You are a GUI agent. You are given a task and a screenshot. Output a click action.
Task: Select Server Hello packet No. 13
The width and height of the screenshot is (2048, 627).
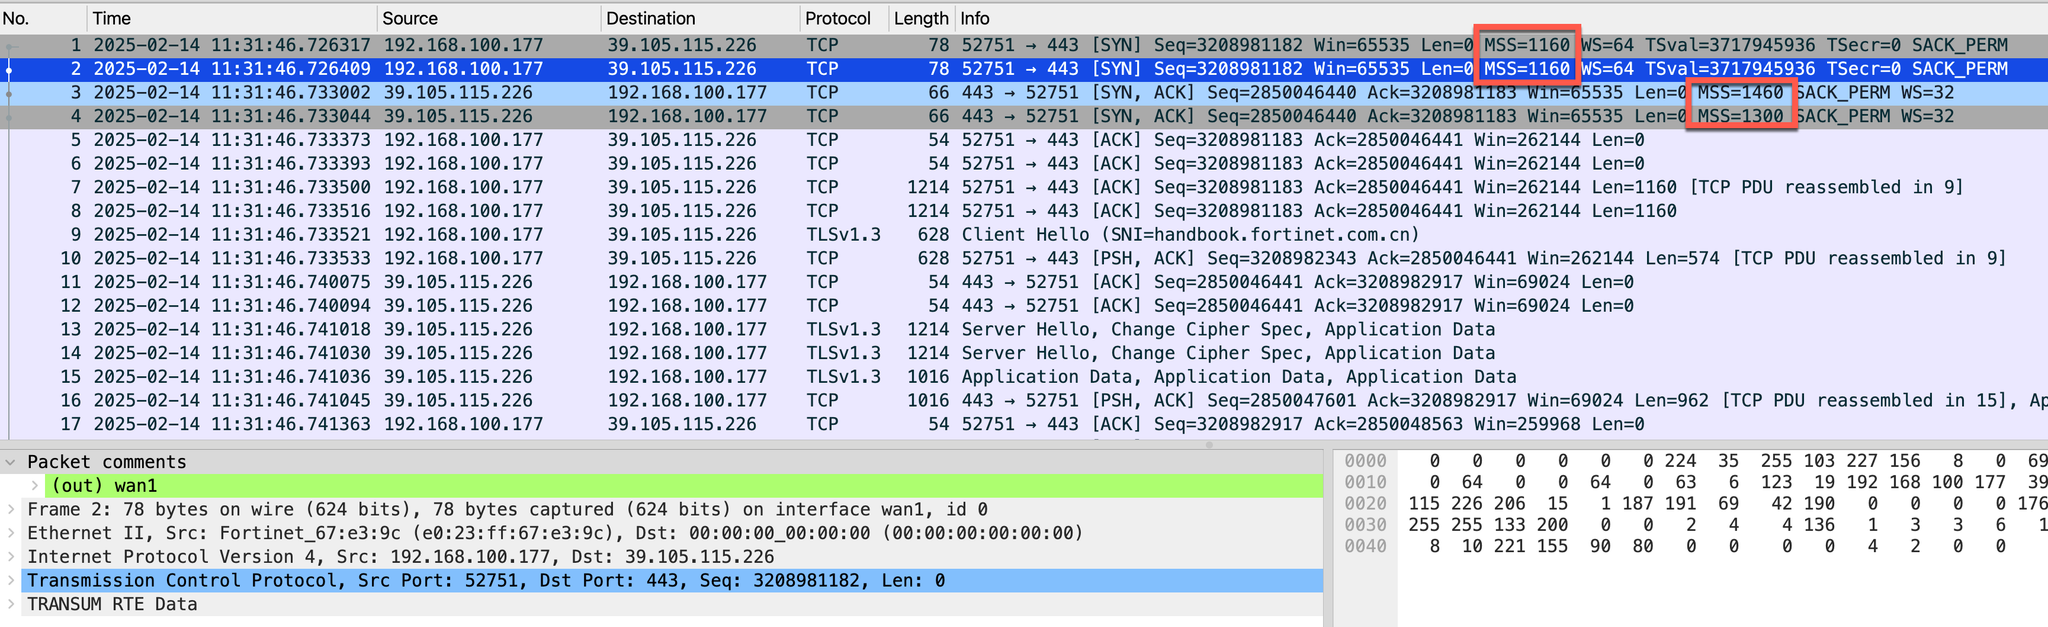1024,330
